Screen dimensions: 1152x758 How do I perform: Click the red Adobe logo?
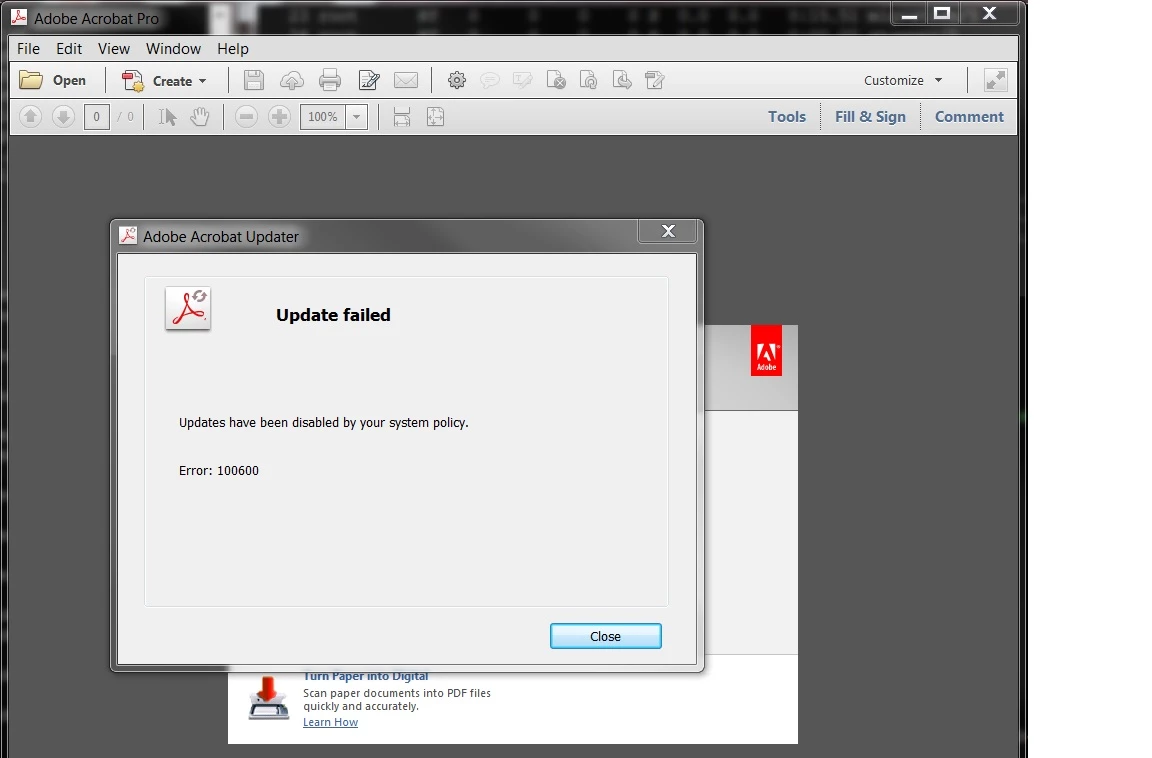point(766,351)
